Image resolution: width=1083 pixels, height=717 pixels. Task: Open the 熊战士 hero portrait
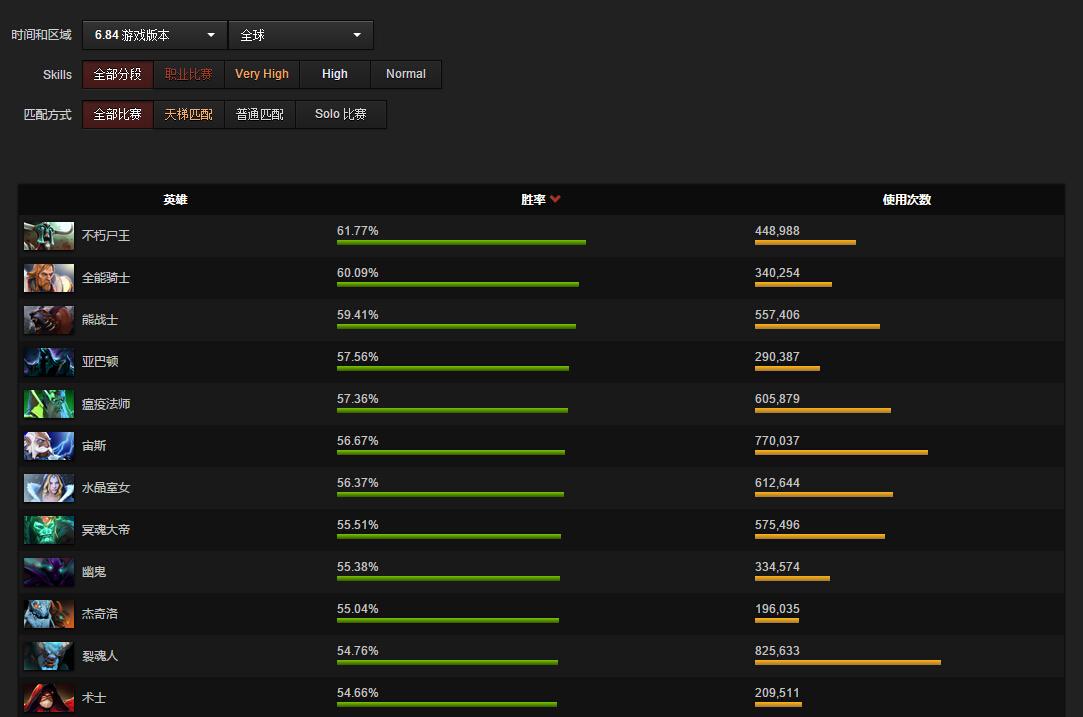tap(49, 320)
